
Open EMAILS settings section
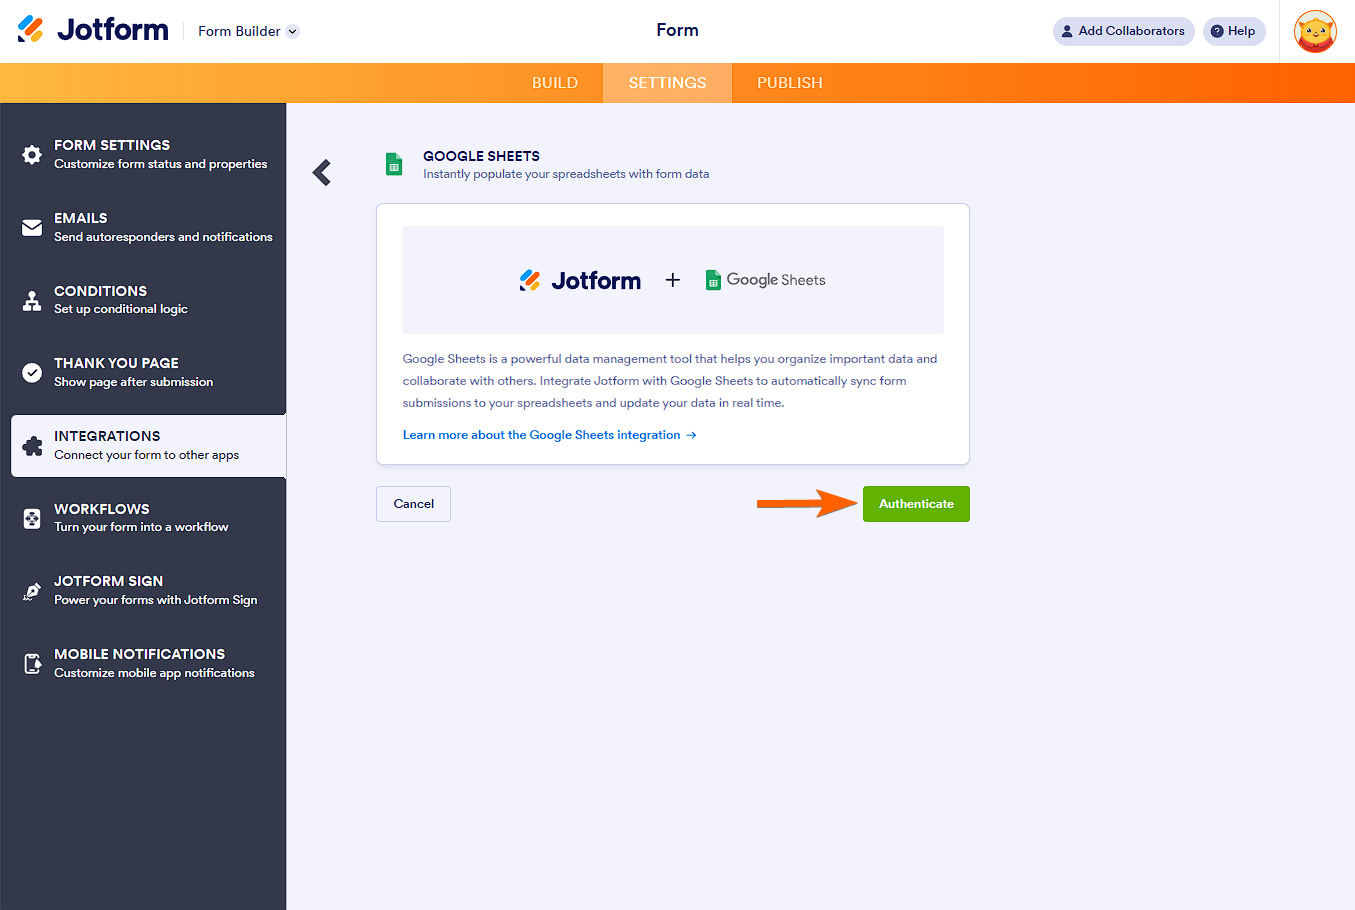pos(148,227)
